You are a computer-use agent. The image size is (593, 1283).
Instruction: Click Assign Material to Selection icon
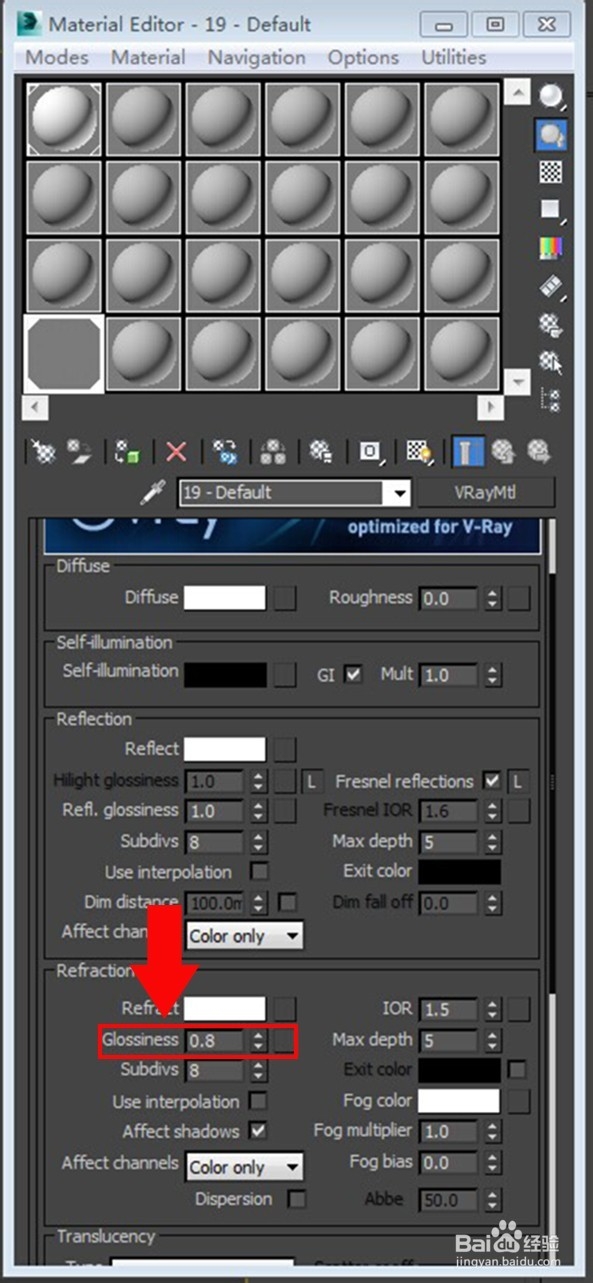127,453
